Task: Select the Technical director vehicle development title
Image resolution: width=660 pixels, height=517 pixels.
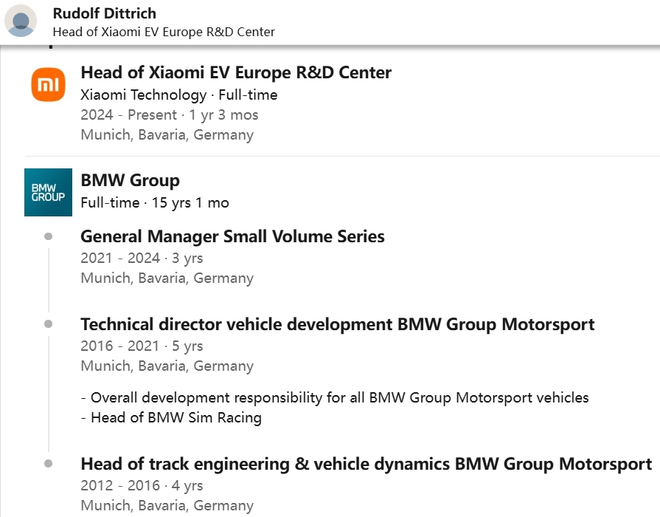Action: (x=337, y=325)
